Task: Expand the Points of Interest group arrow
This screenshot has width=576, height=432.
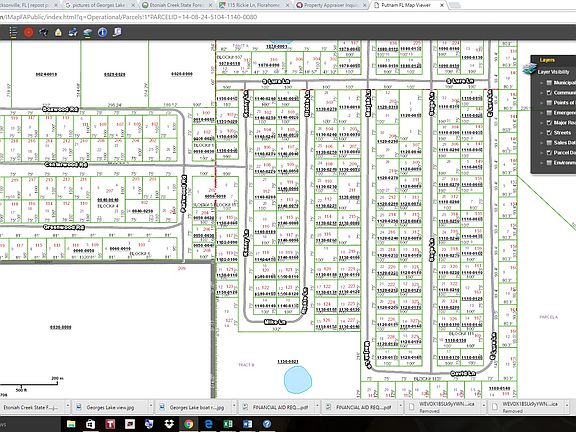Action: (x=541, y=102)
